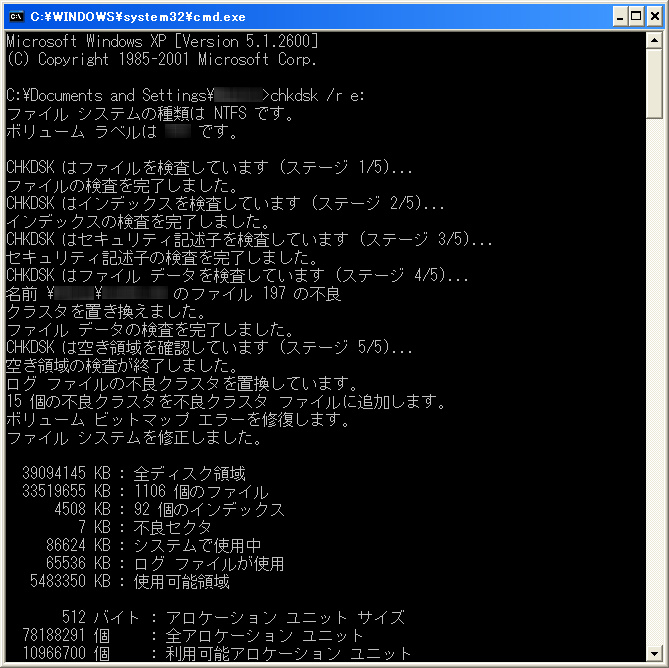Click the '78188291 個 : 全アロケーション ユニット' line

(x=193, y=636)
